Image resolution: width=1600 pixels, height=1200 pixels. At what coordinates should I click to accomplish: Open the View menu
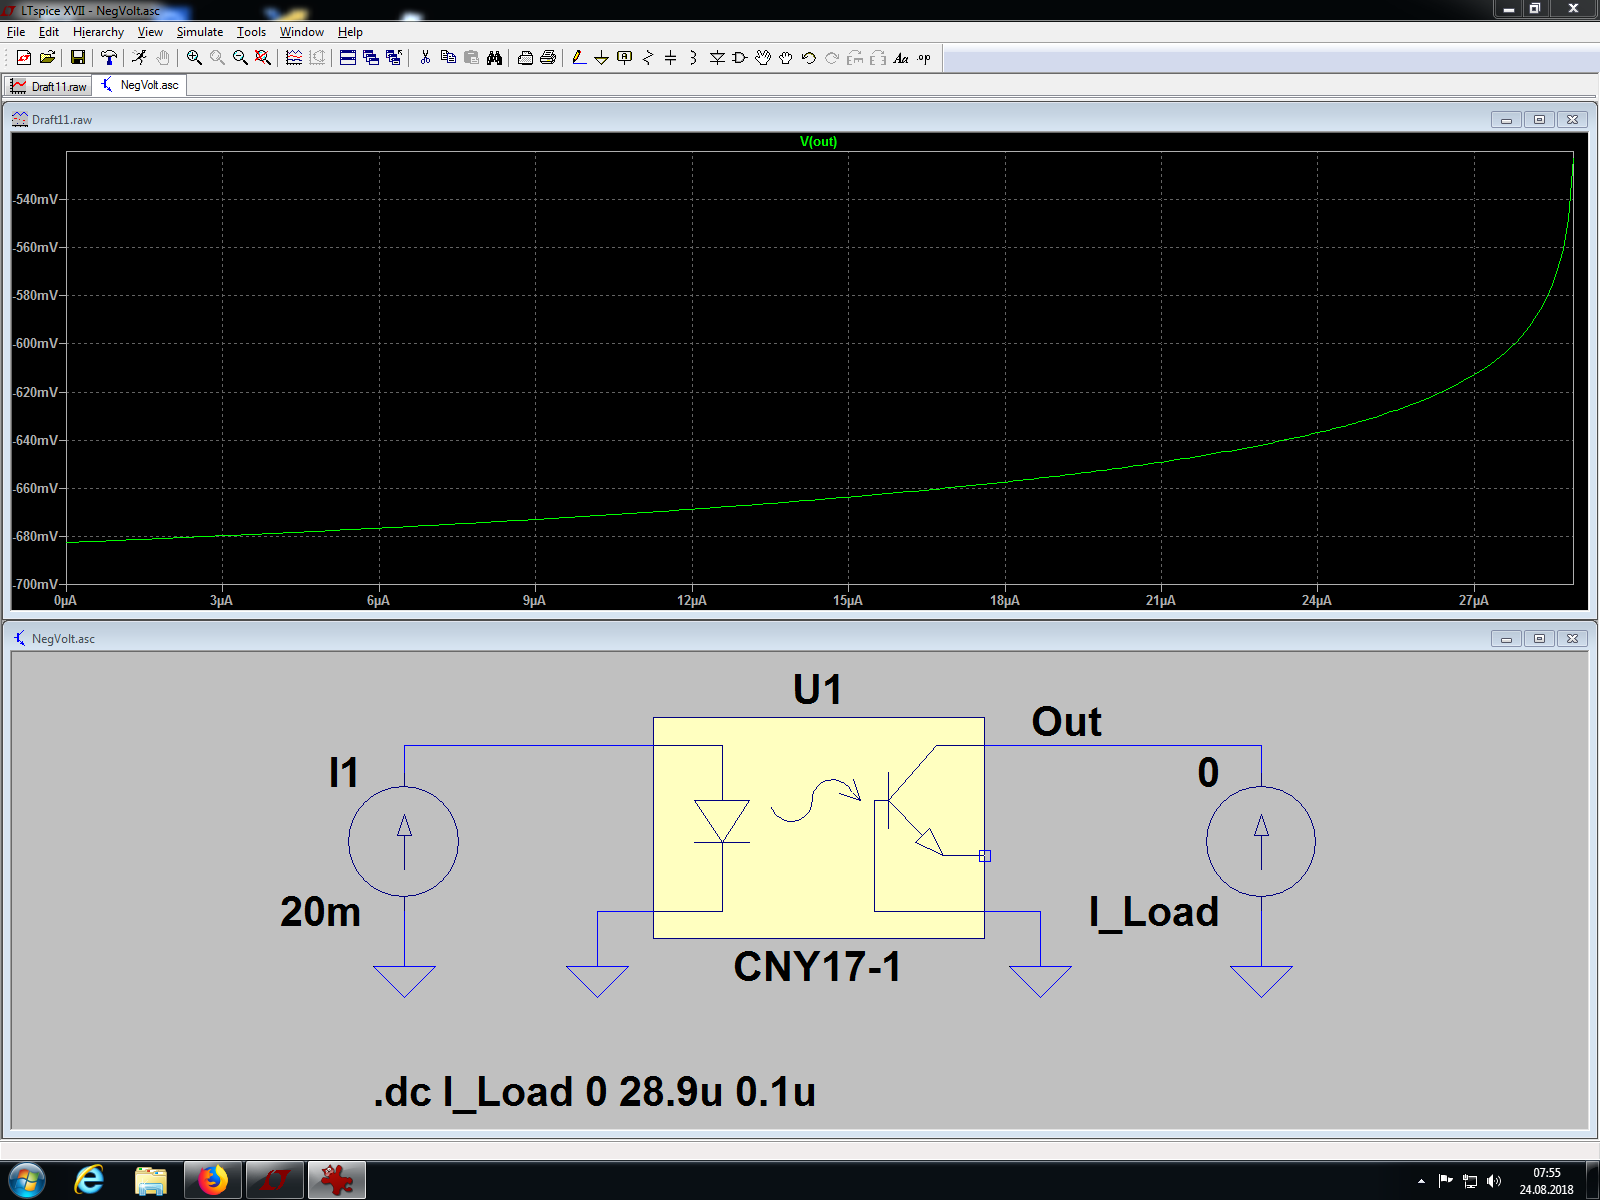pos(150,32)
